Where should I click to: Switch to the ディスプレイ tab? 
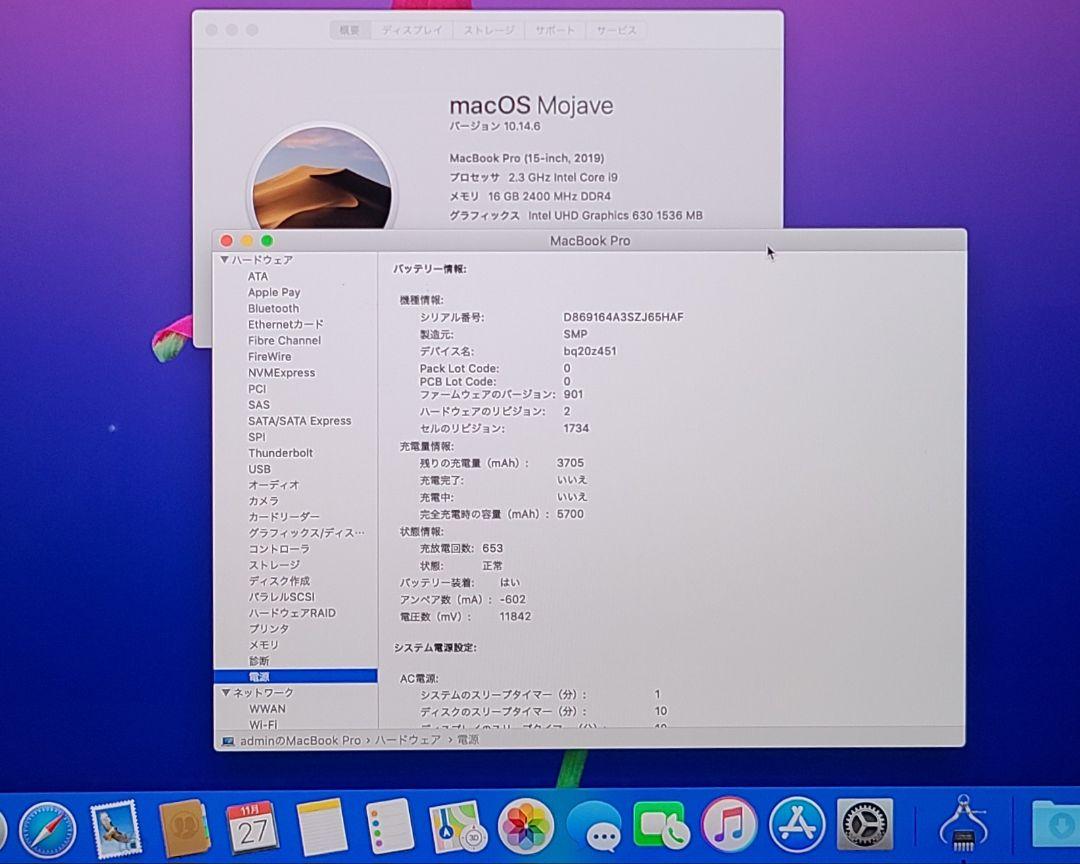coord(412,30)
